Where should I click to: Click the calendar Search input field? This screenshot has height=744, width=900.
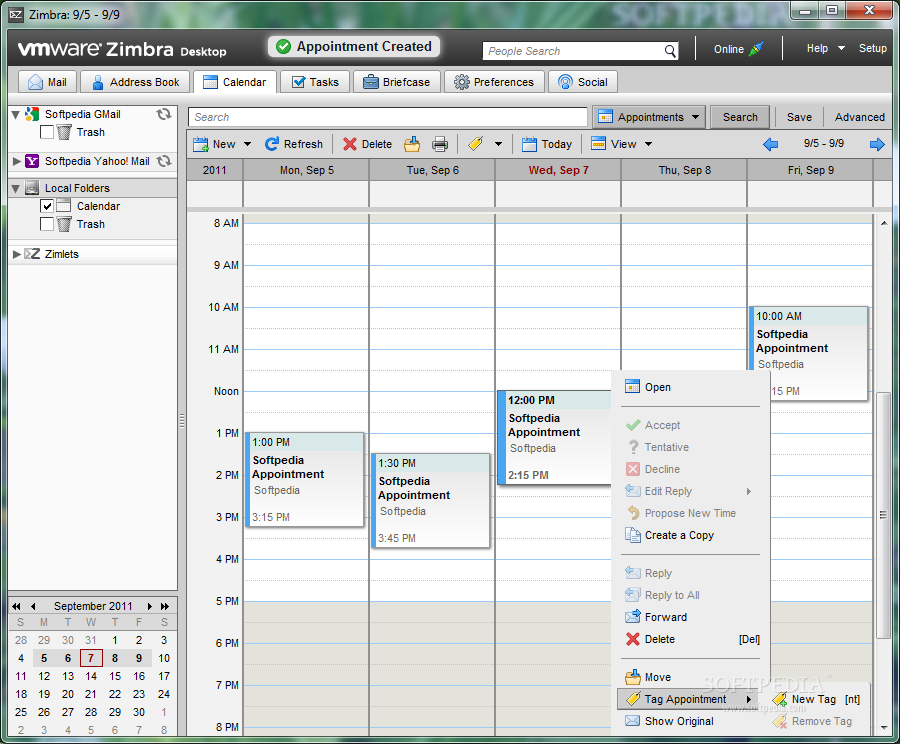click(388, 117)
